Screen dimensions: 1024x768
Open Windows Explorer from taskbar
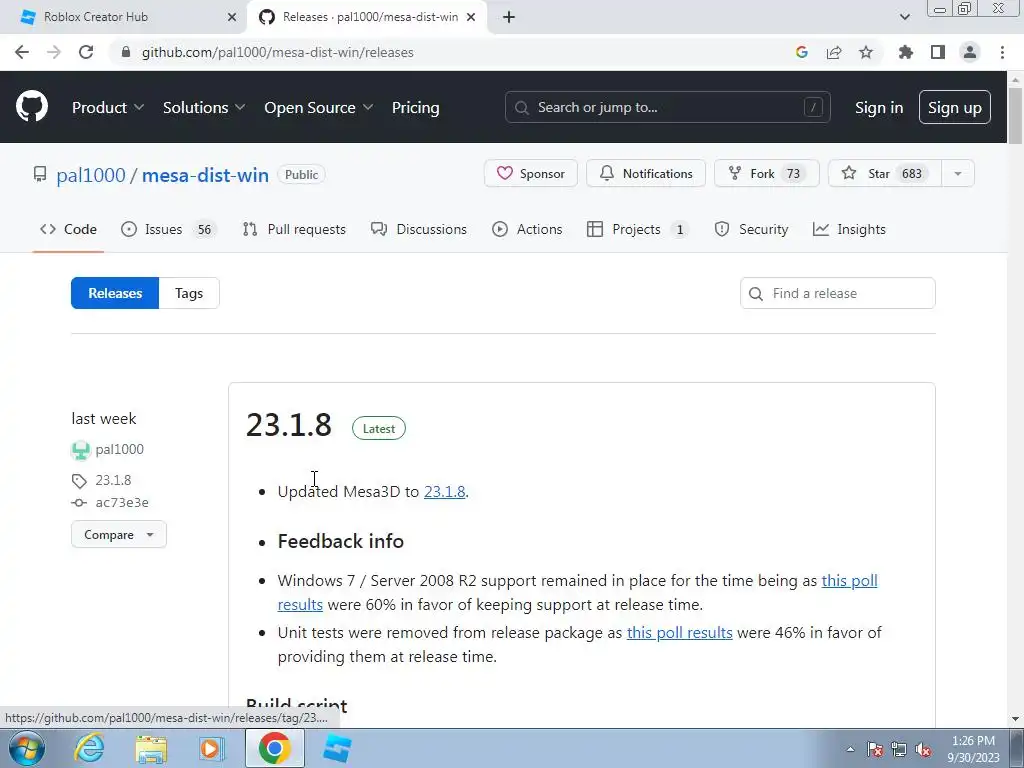point(151,748)
